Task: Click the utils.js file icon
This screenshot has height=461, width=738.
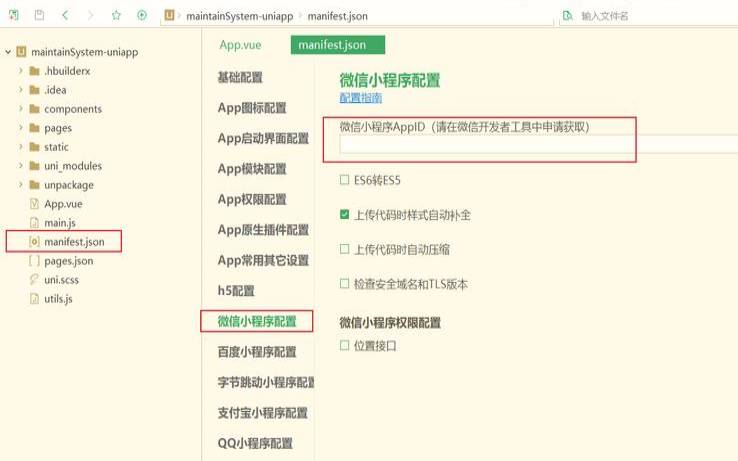Action: pos(34,299)
